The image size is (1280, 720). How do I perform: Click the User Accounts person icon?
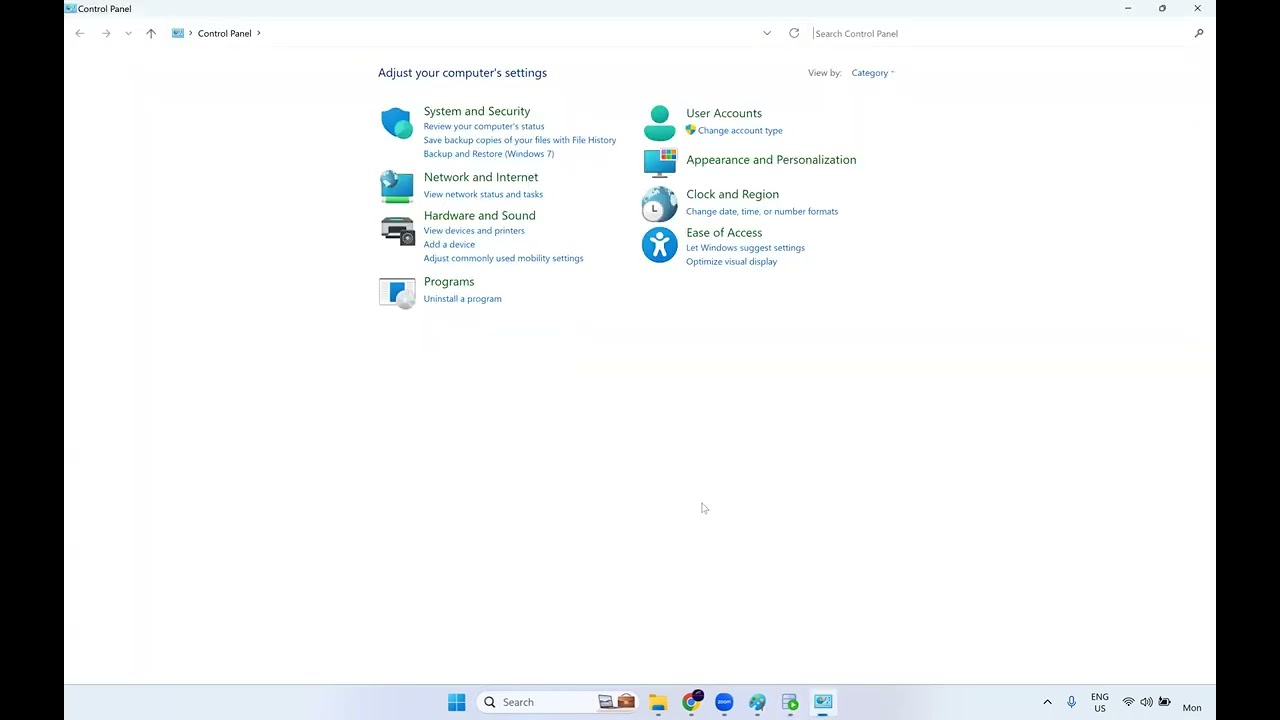[x=659, y=123]
